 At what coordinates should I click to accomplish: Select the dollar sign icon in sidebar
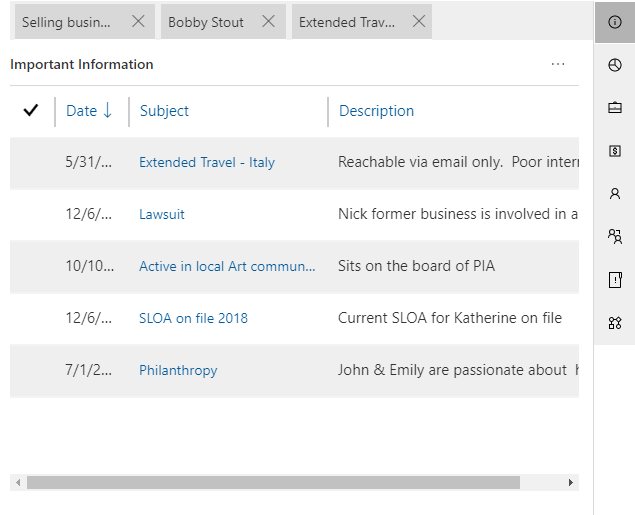(x=614, y=151)
